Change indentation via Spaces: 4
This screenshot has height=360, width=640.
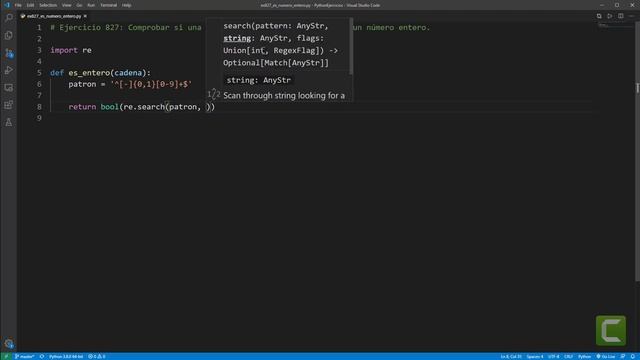point(535,356)
